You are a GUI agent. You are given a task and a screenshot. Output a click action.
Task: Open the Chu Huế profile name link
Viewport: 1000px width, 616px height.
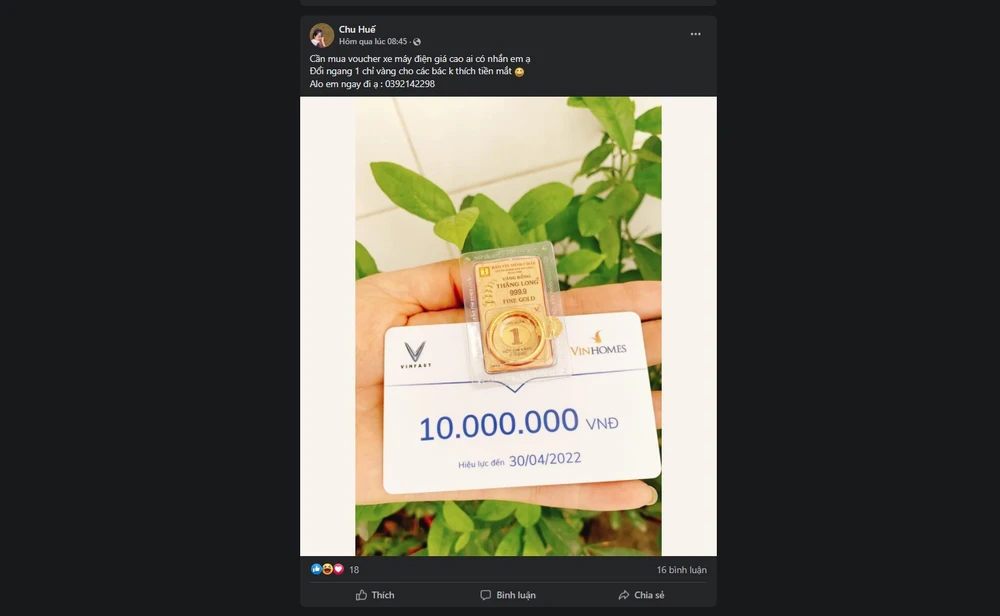[357, 29]
